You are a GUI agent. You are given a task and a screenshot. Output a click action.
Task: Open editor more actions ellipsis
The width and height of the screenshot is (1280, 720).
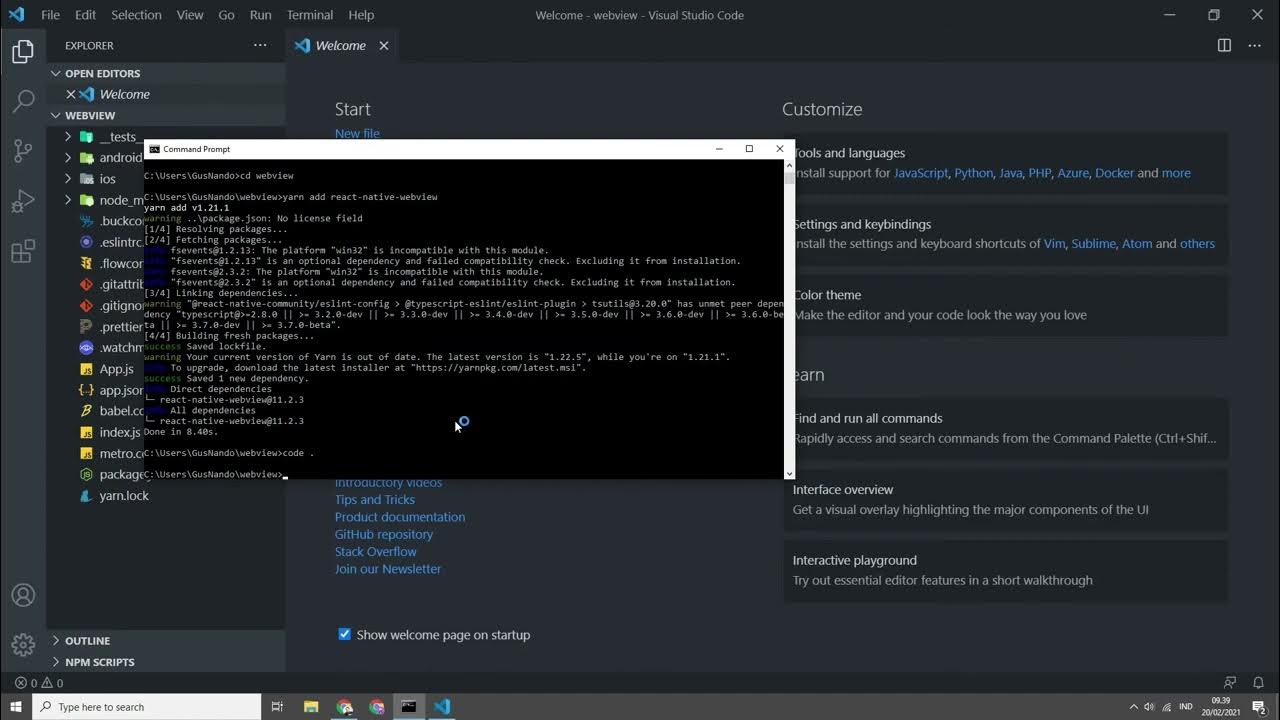click(1254, 45)
